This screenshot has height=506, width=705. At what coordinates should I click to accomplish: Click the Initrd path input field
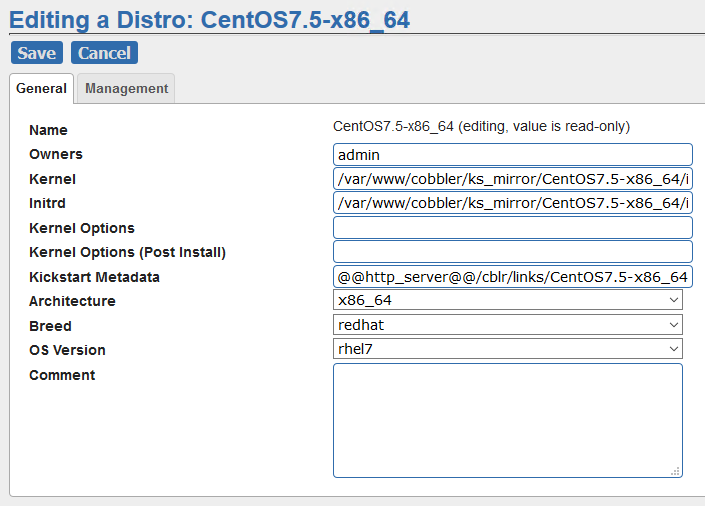click(513, 203)
